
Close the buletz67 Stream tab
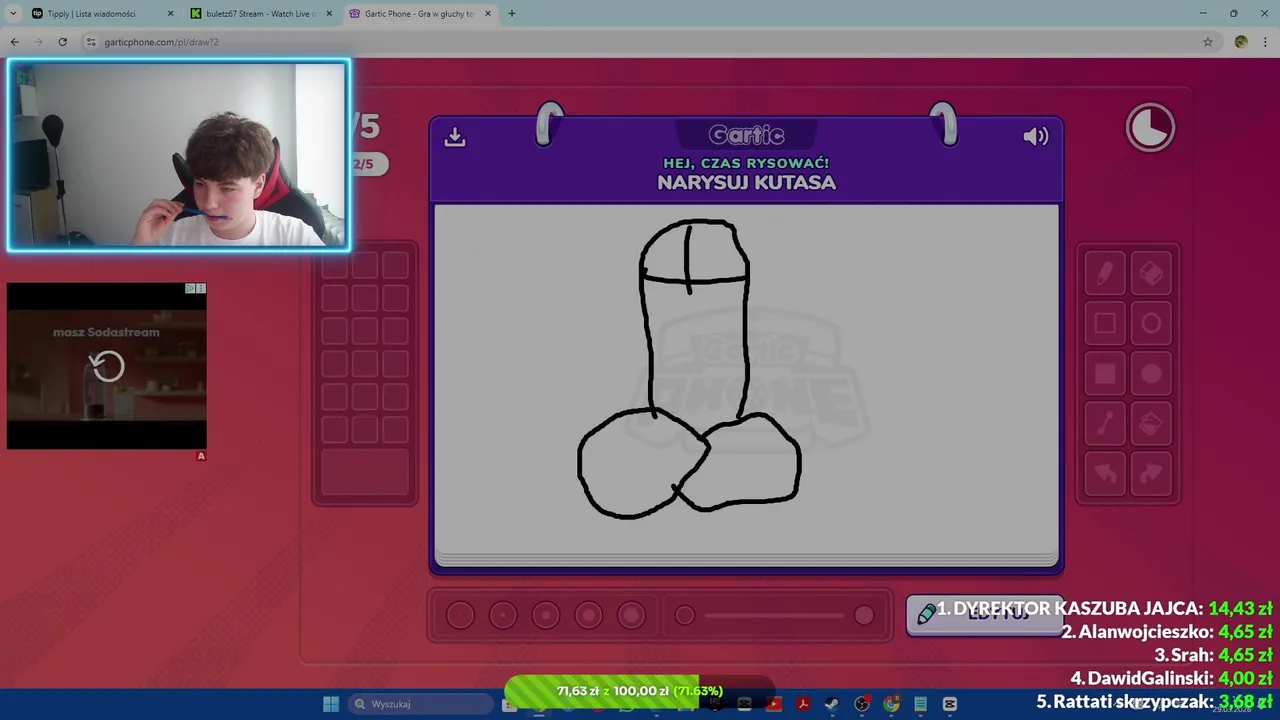pyautogui.click(x=329, y=14)
